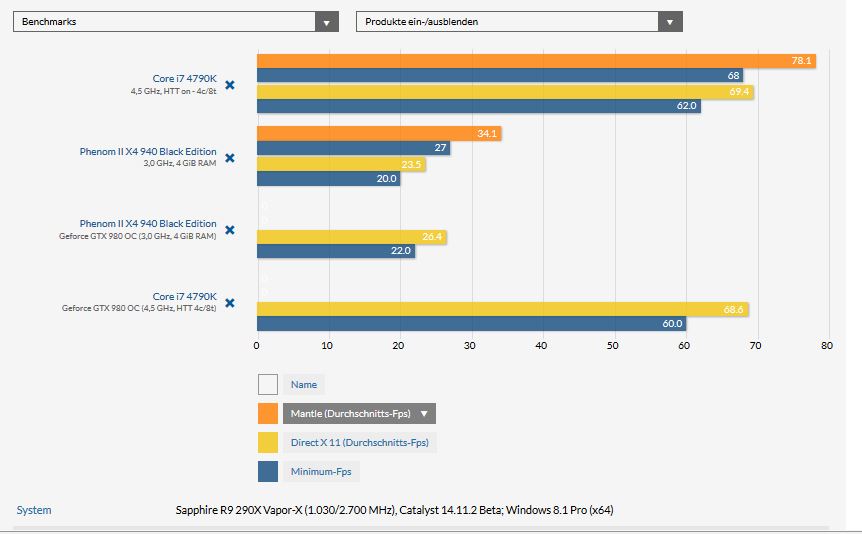Image resolution: width=862 pixels, height=534 pixels.
Task: Open the first Core i7 4790K link
Action: click(x=185, y=79)
